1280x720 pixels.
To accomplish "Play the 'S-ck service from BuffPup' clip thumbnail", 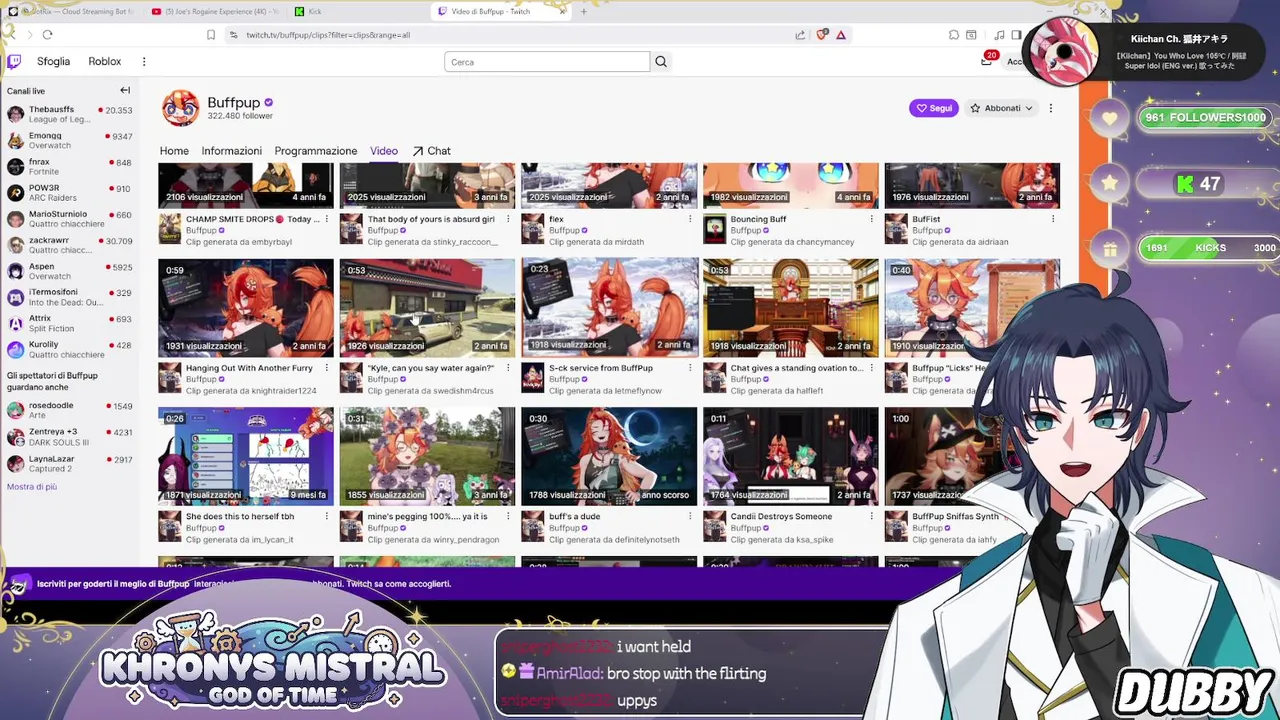I will [x=609, y=308].
